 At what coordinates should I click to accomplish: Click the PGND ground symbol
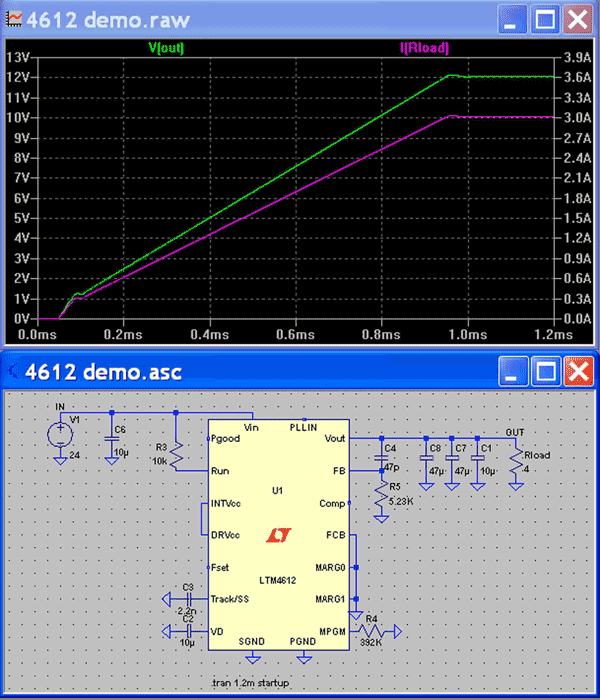tap(304, 658)
